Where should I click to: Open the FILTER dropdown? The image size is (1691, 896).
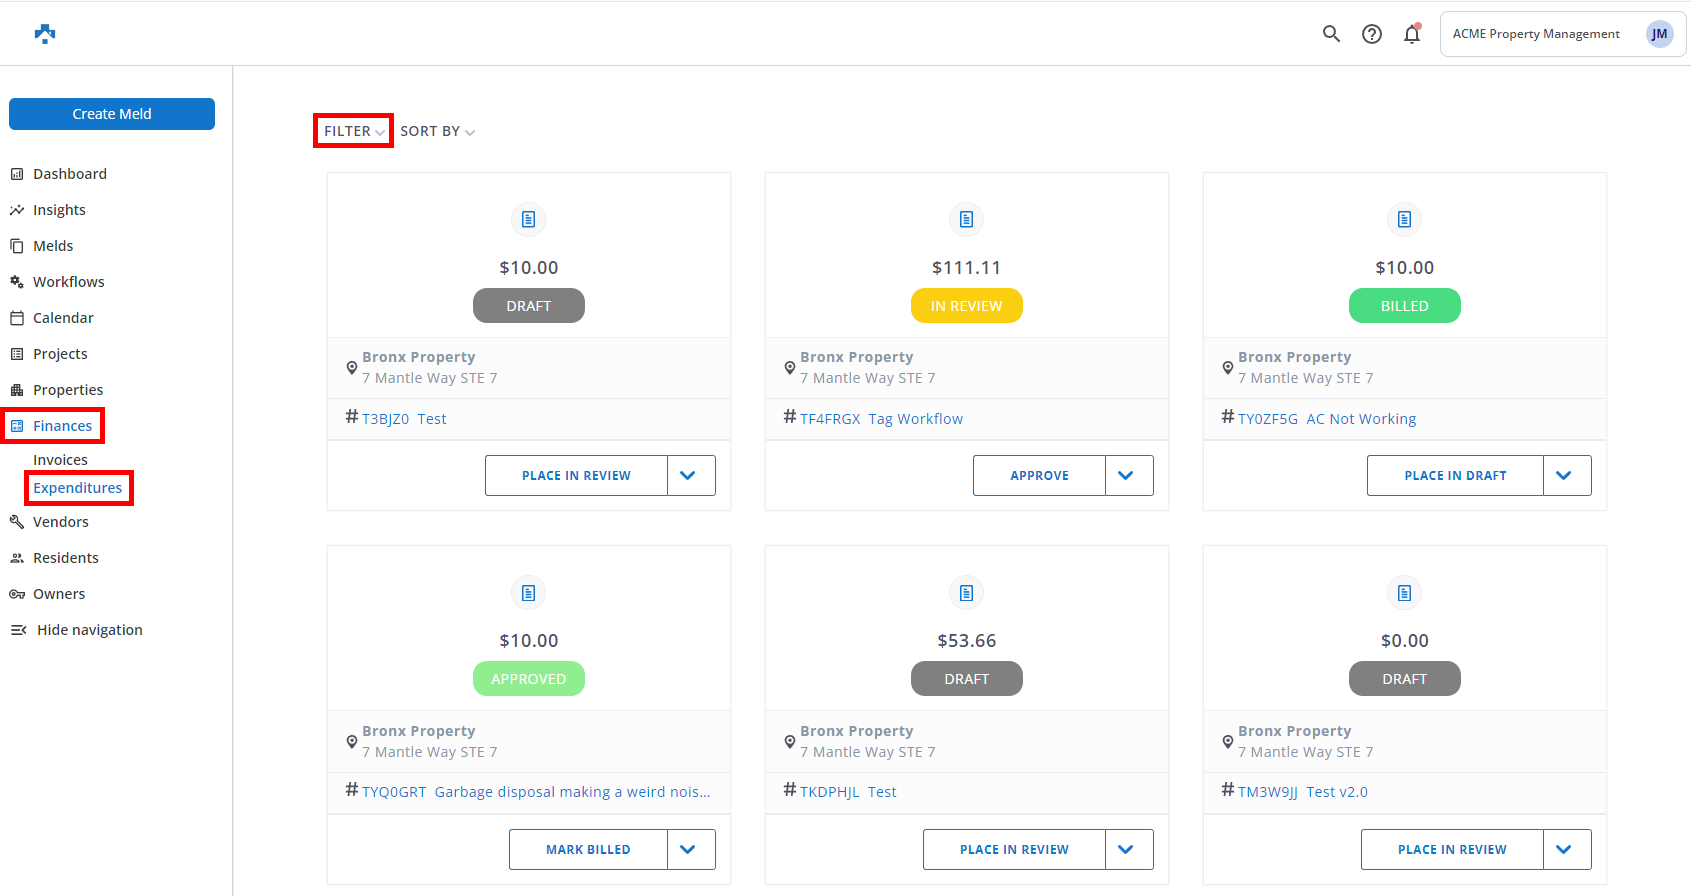pos(353,131)
